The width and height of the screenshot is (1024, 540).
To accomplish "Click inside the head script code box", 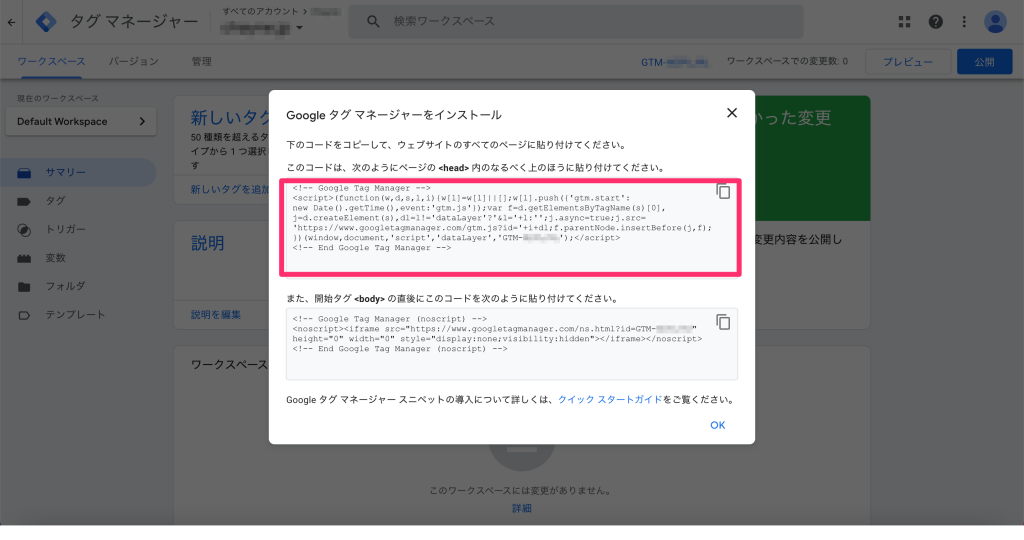I will point(511,227).
